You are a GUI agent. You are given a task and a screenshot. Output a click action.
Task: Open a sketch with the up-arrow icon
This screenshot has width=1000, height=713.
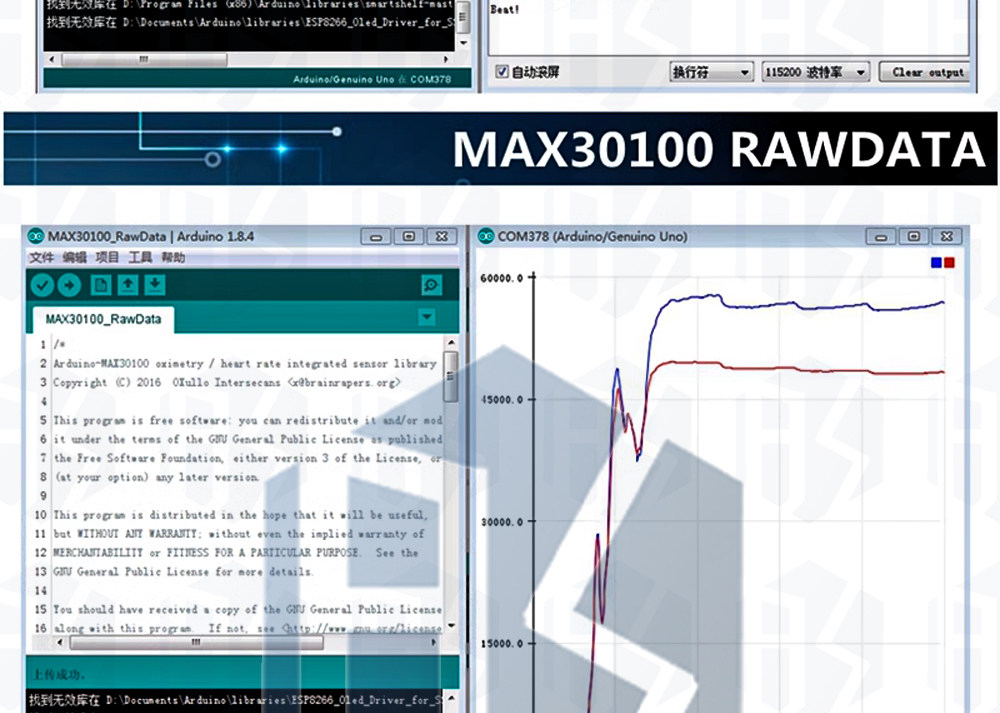(x=128, y=285)
